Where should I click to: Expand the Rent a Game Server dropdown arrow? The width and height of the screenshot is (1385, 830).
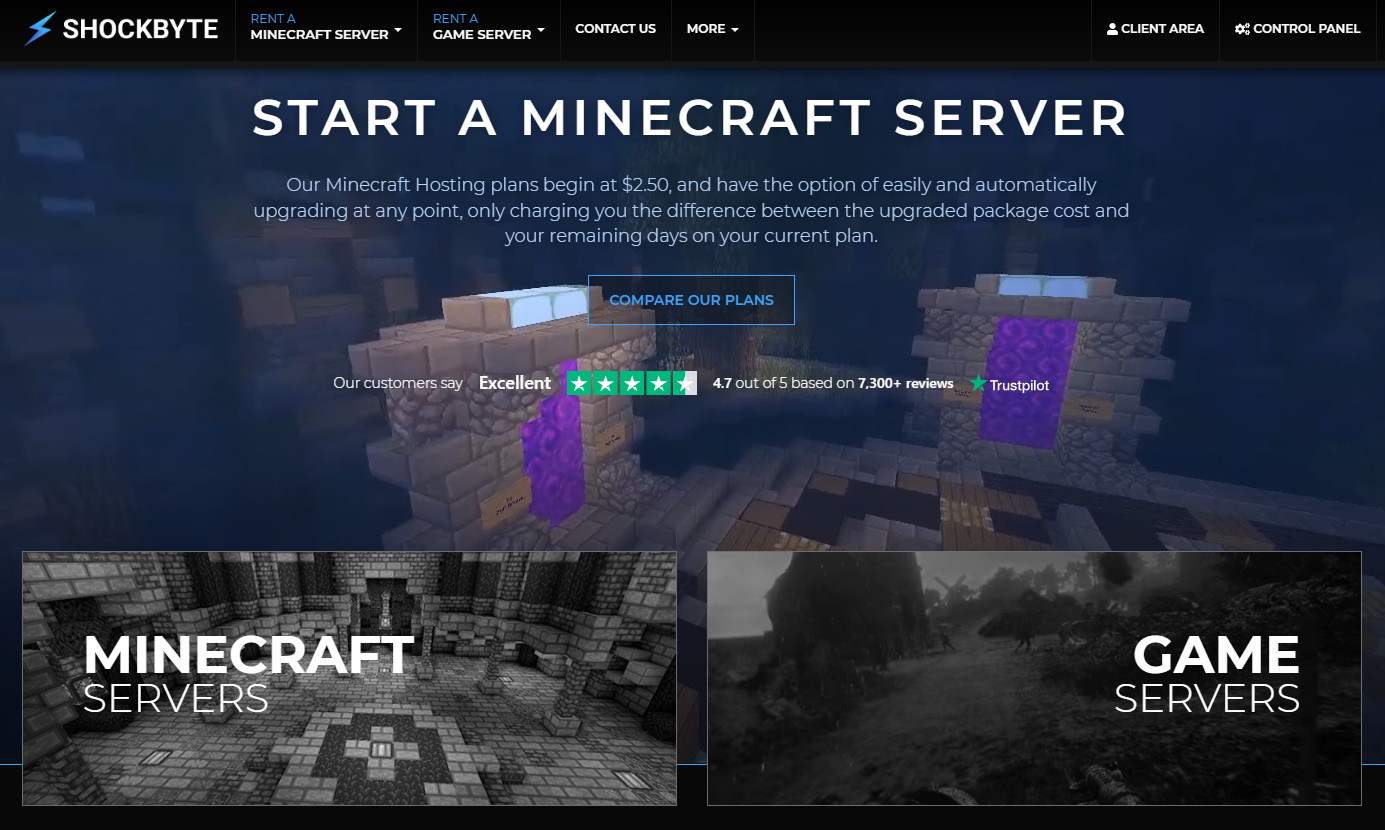pos(541,30)
